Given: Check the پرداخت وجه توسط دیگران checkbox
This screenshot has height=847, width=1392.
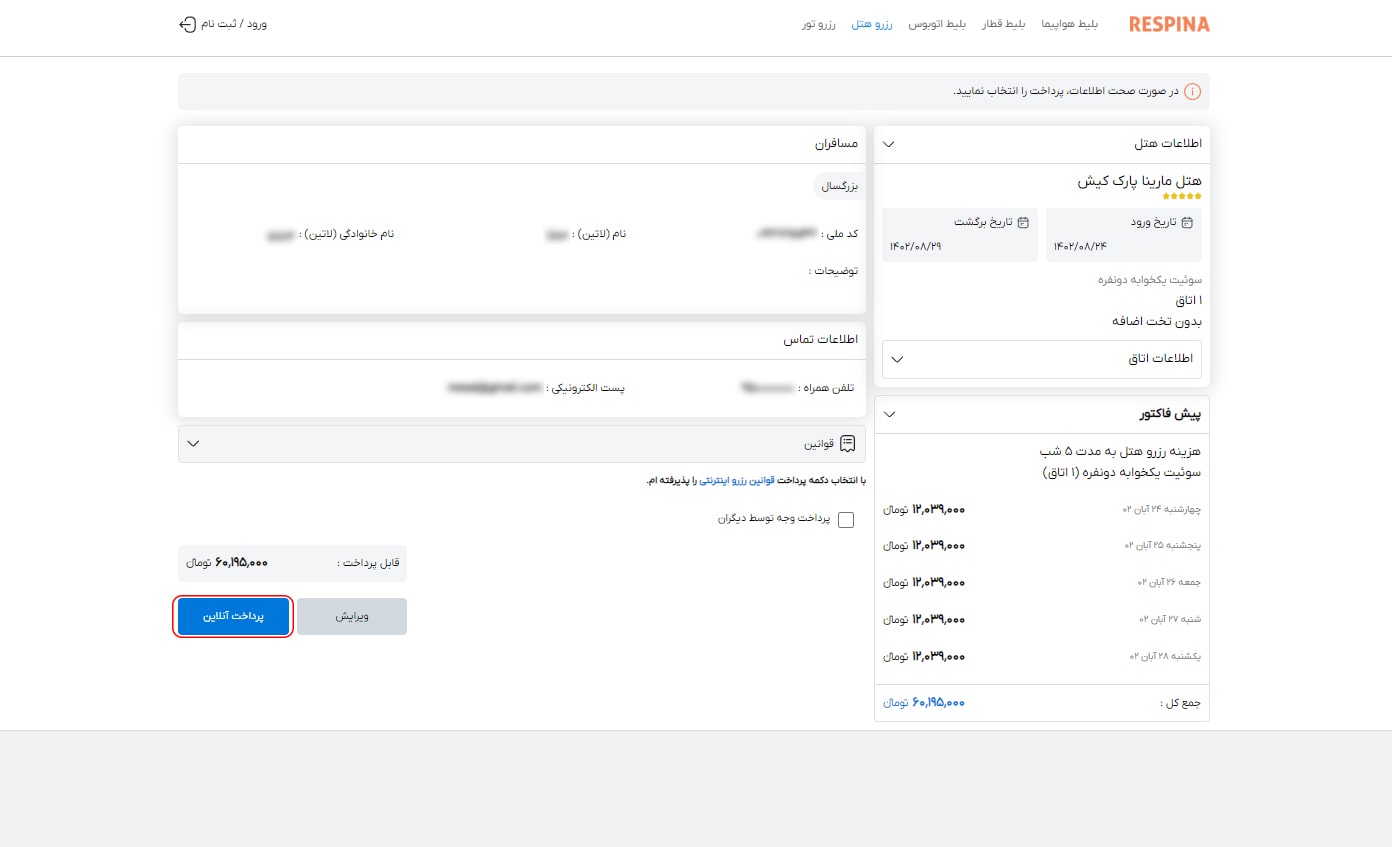Looking at the screenshot, I should [x=846, y=520].
